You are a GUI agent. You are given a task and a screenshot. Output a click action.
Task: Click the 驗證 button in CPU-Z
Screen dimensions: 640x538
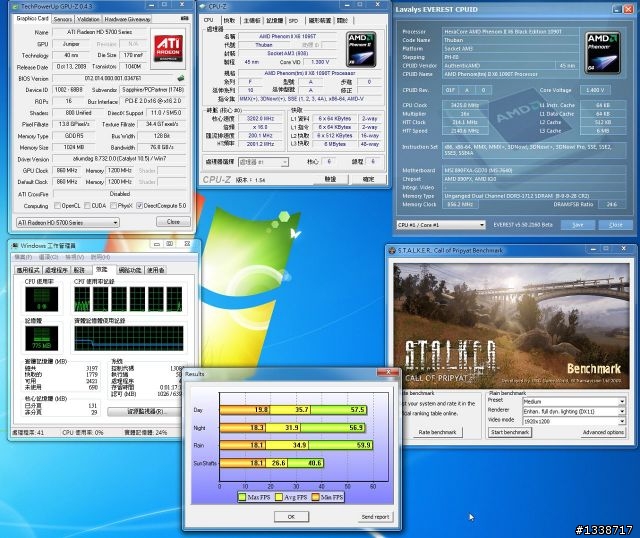pyautogui.click(x=330, y=179)
